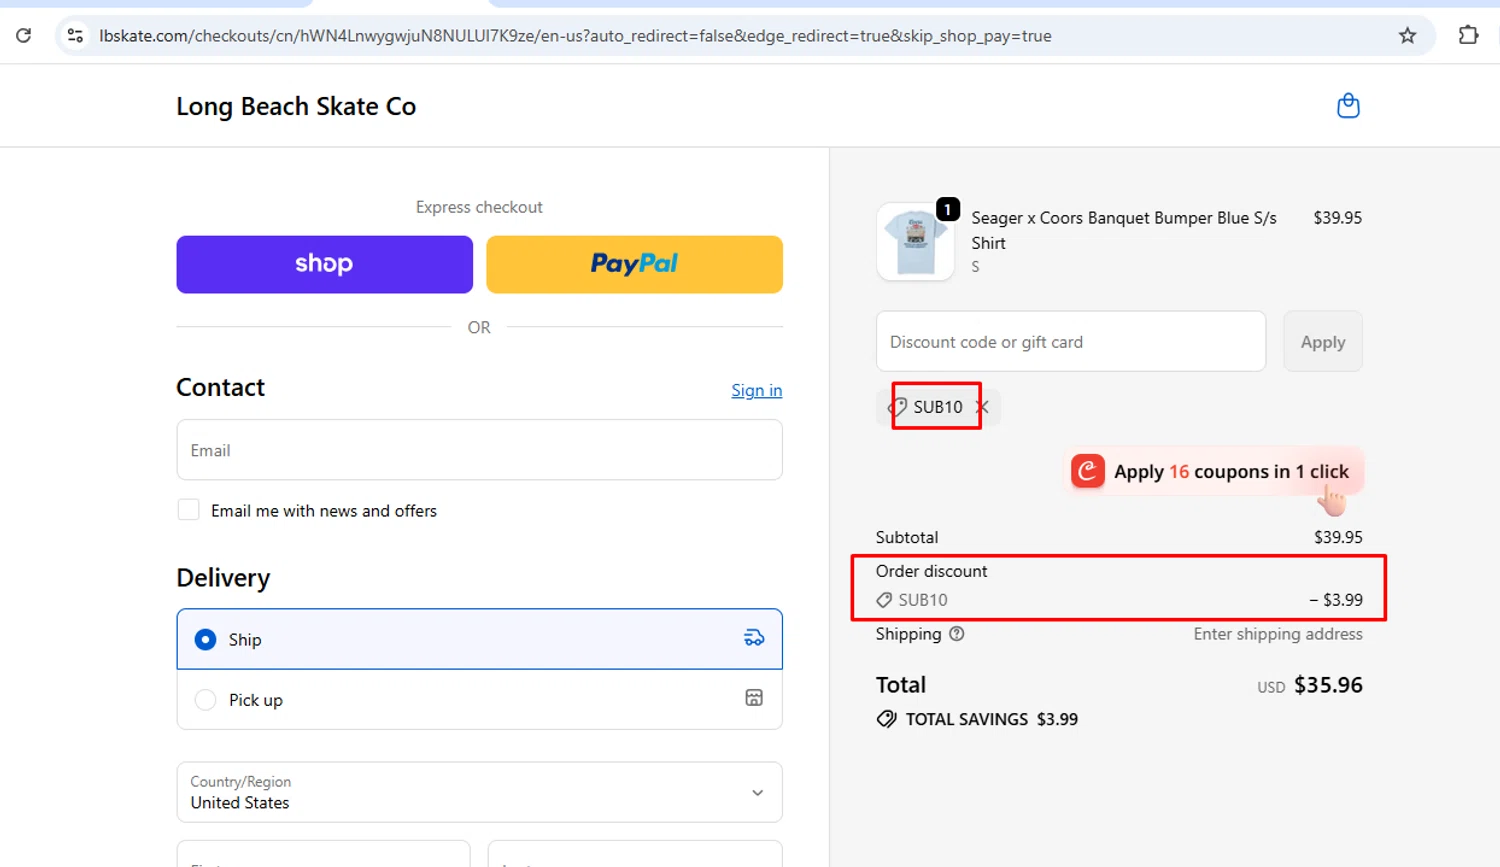The image size is (1500, 867).
Task: Click the Delivery section heading
Action: (223, 578)
